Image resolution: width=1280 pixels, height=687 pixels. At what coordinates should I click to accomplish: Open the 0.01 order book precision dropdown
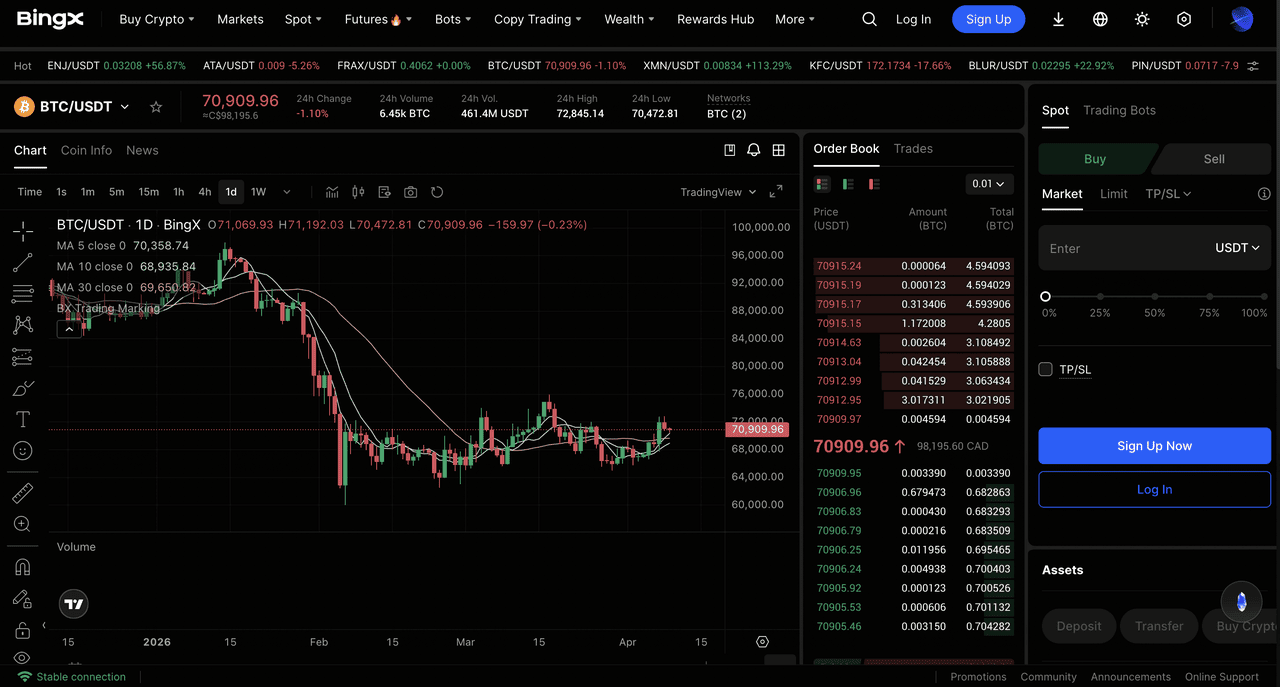click(989, 184)
